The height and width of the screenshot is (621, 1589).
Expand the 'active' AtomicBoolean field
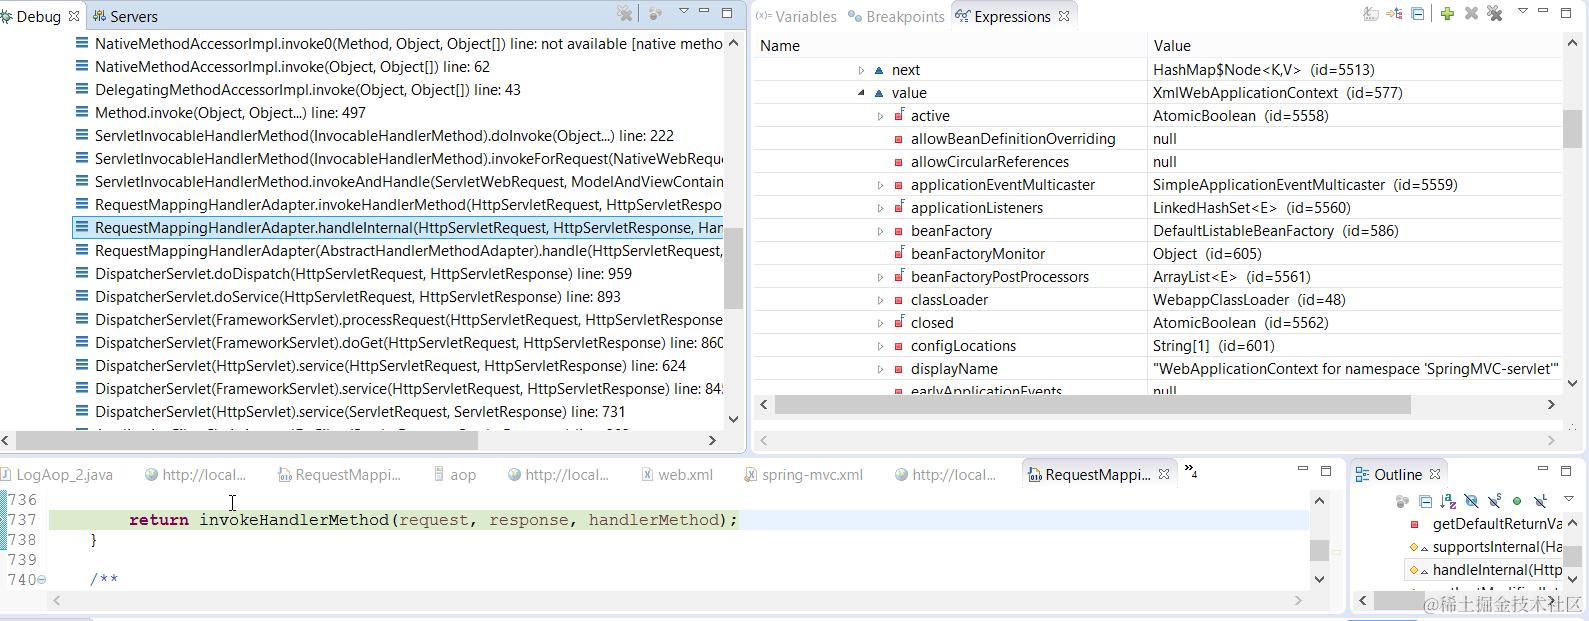[x=881, y=116]
